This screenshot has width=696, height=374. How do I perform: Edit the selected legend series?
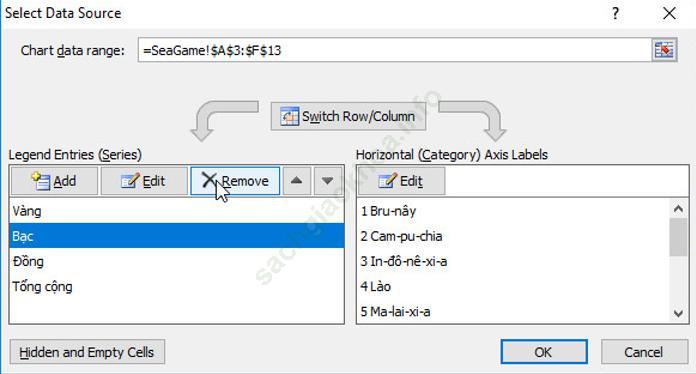(144, 181)
